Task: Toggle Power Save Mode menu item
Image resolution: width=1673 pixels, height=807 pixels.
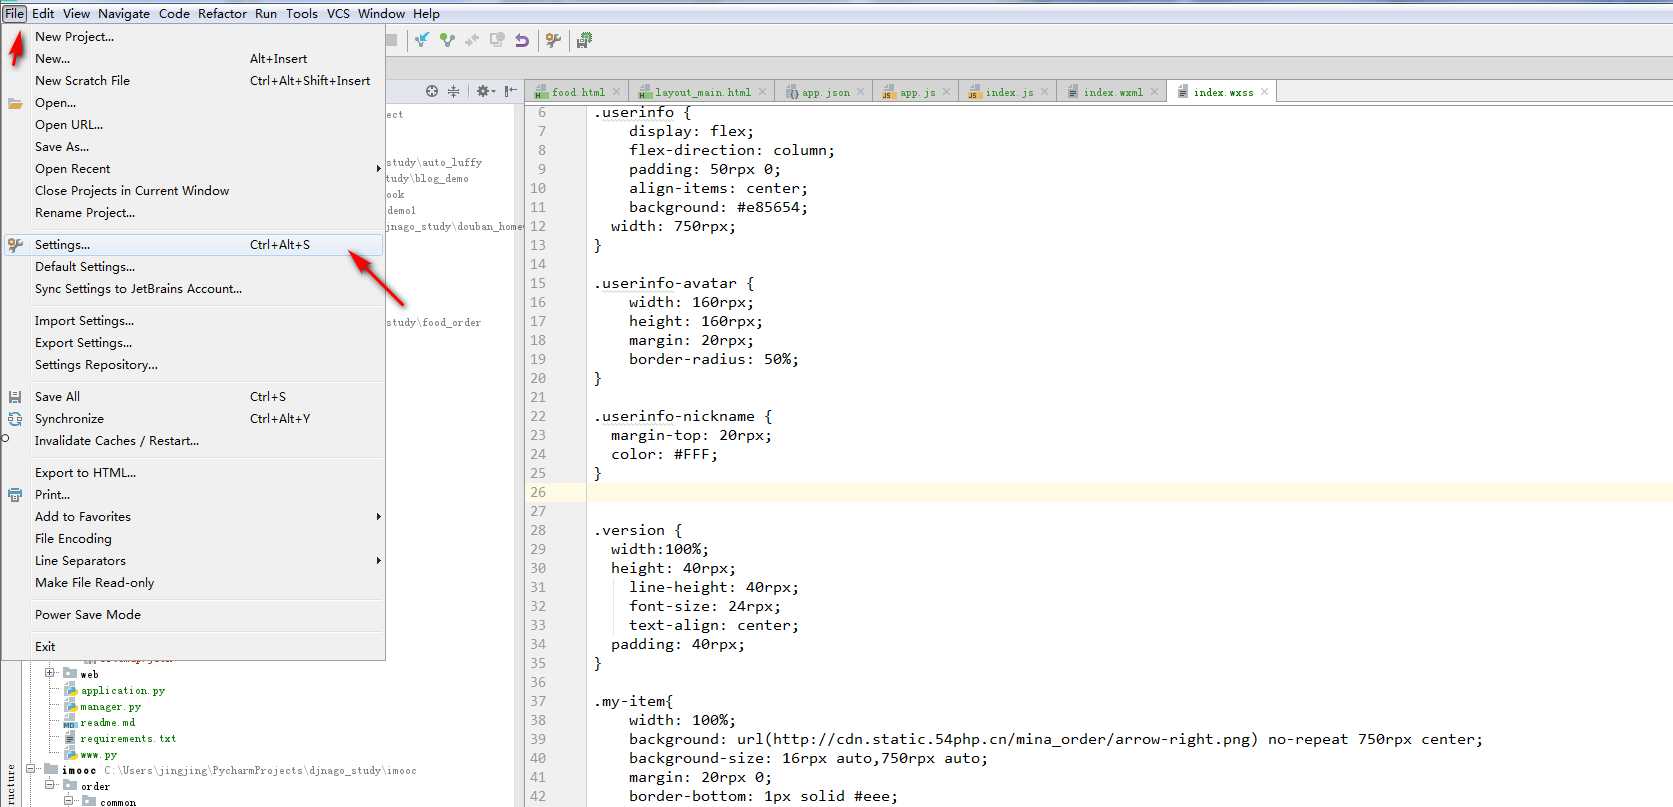Action: [x=193, y=615]
